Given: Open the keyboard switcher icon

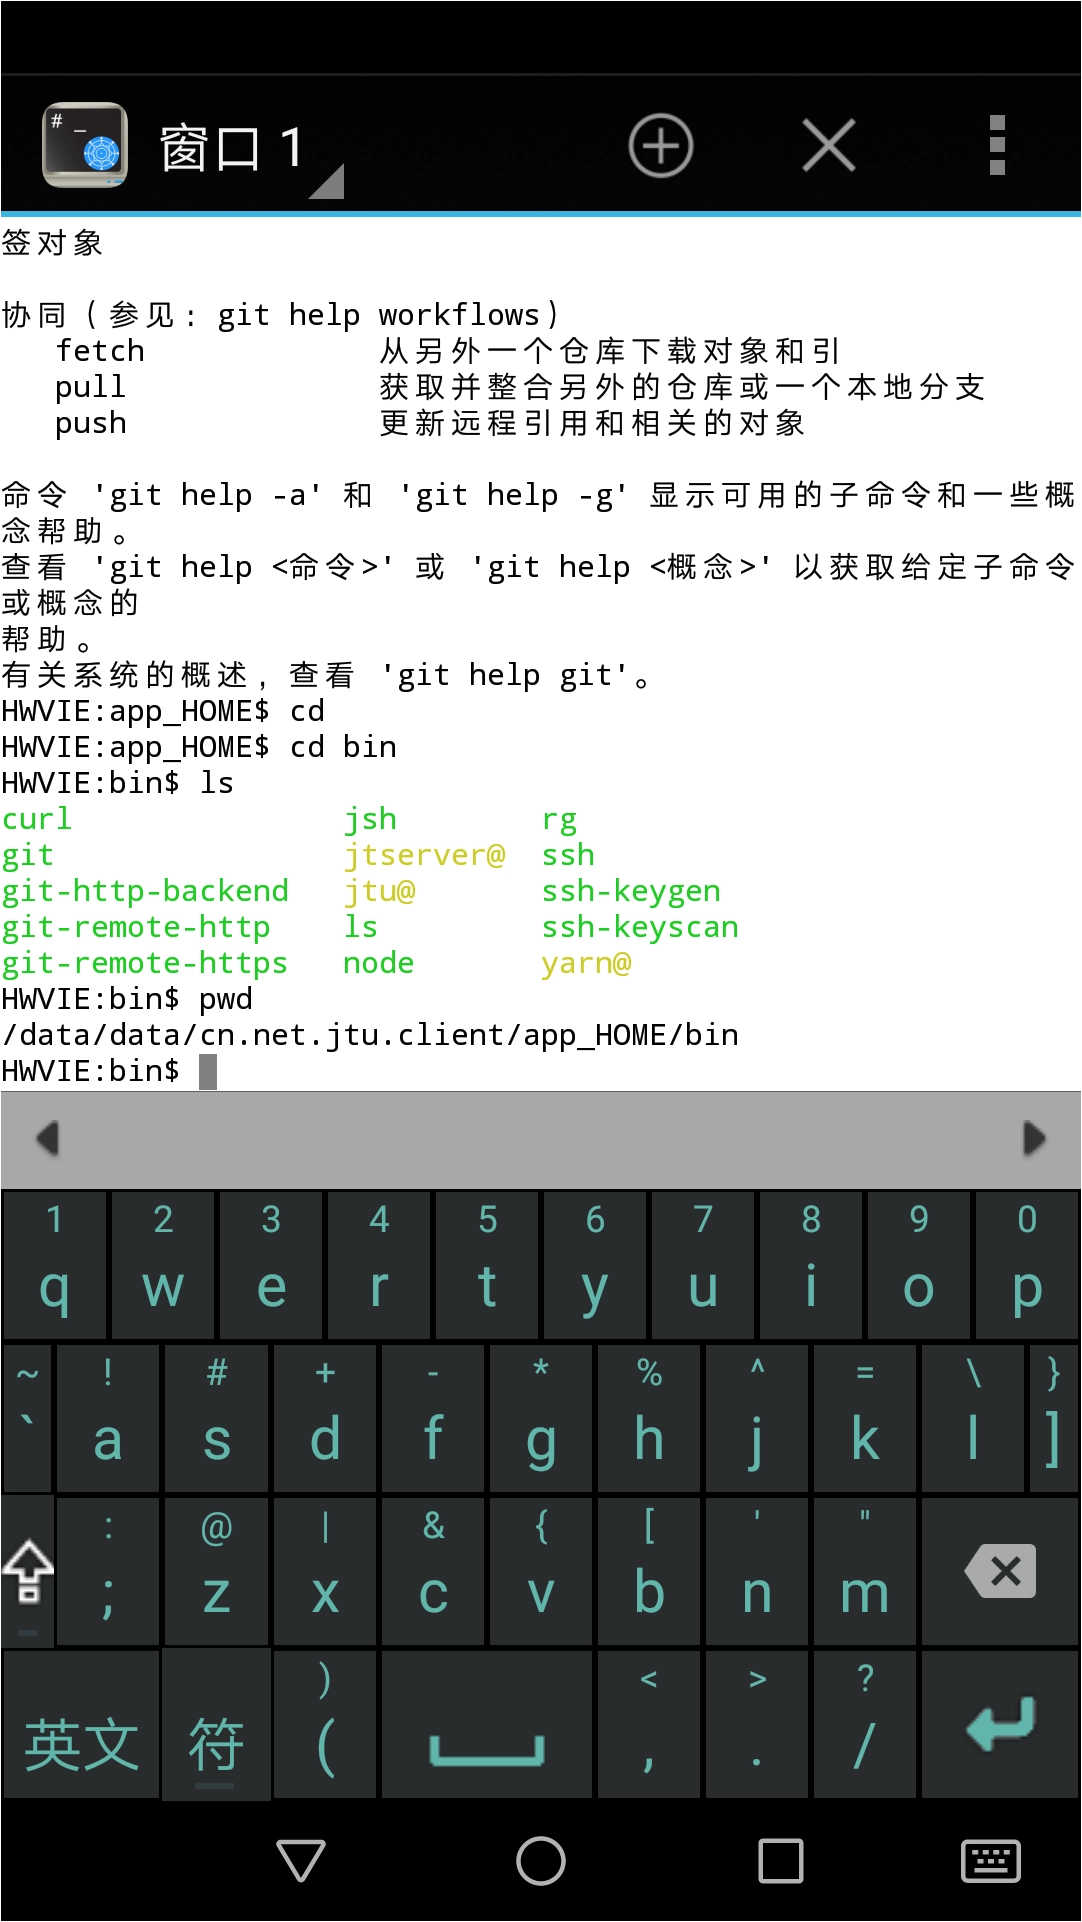Looking at the screenshot, I should (x=990, y=1861).
